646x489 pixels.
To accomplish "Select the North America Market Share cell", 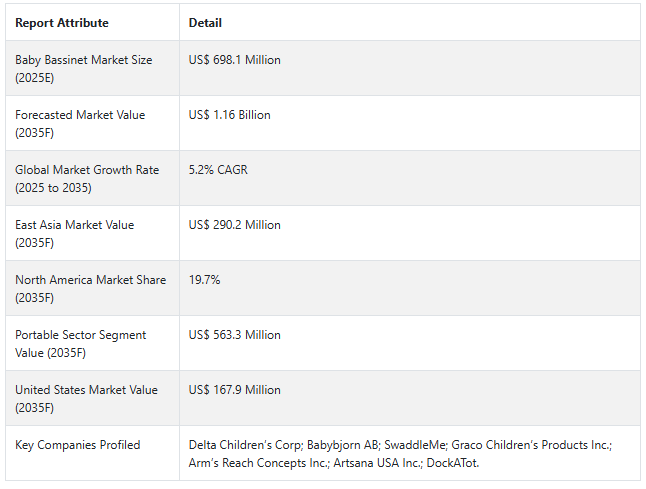I will (x=92, y=288).
